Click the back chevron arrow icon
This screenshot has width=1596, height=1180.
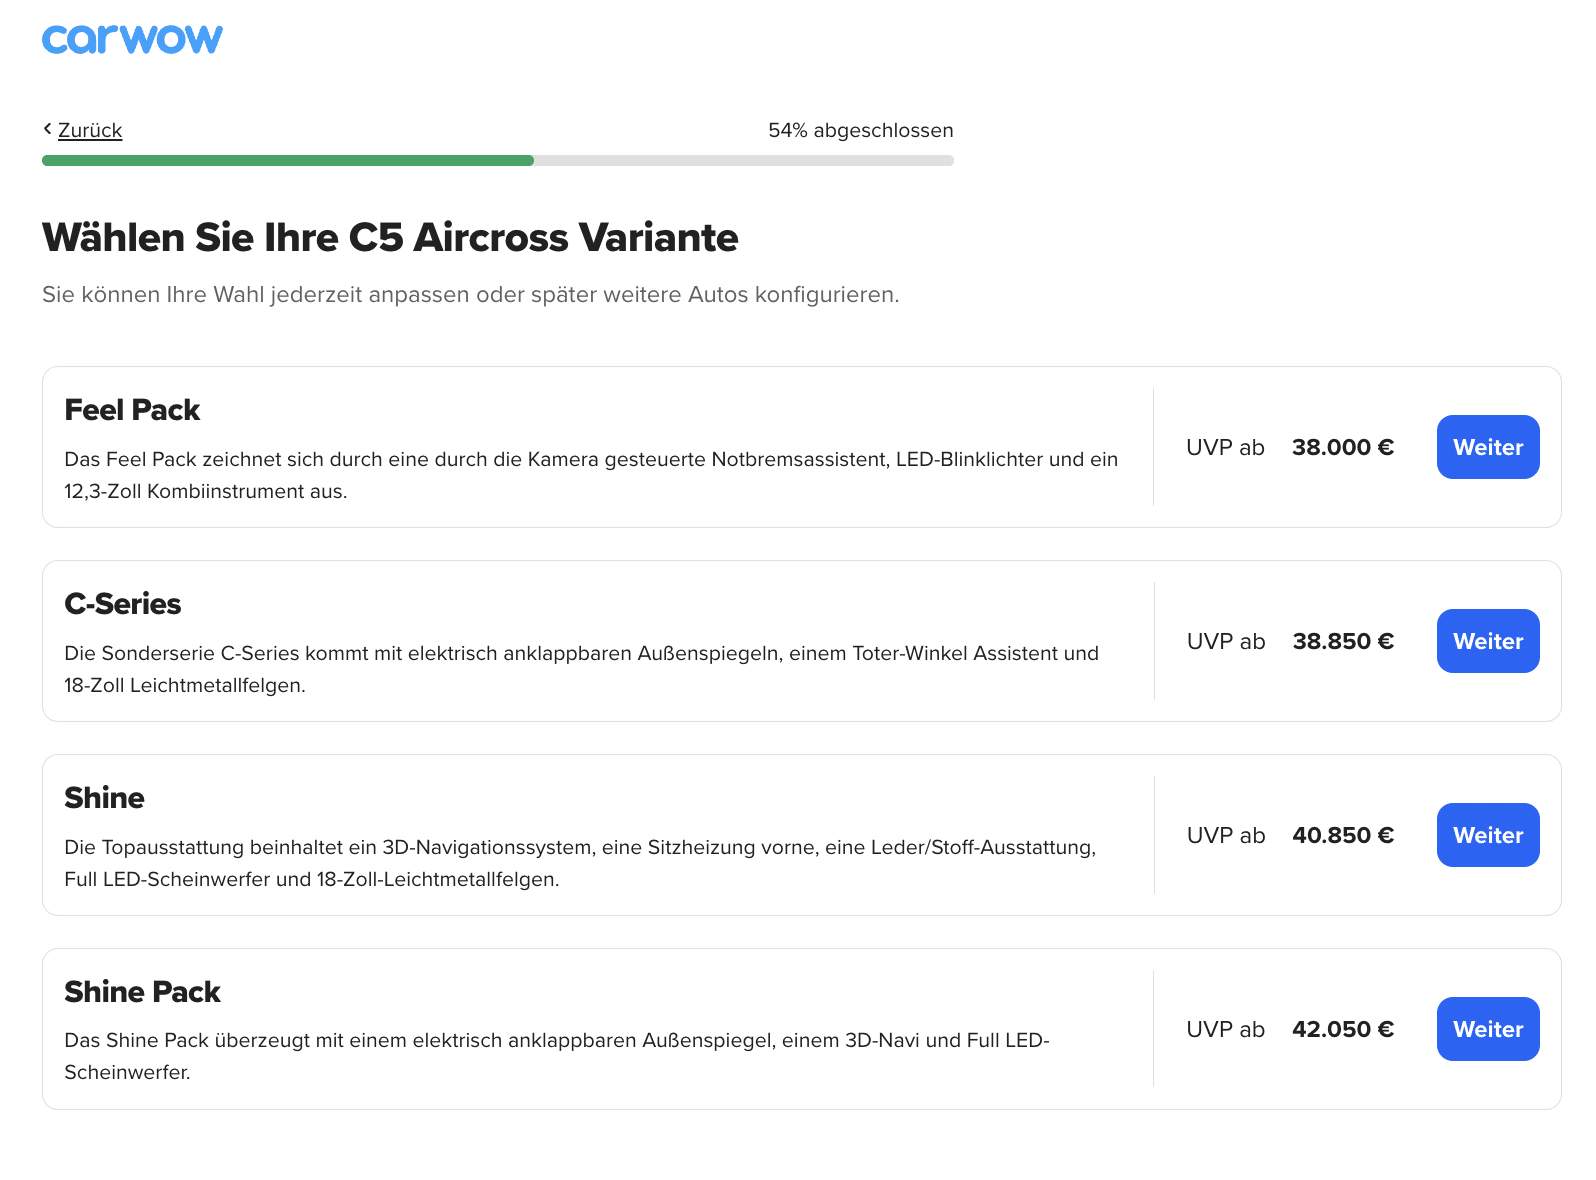pyautogui.click(x=47, y=129)
